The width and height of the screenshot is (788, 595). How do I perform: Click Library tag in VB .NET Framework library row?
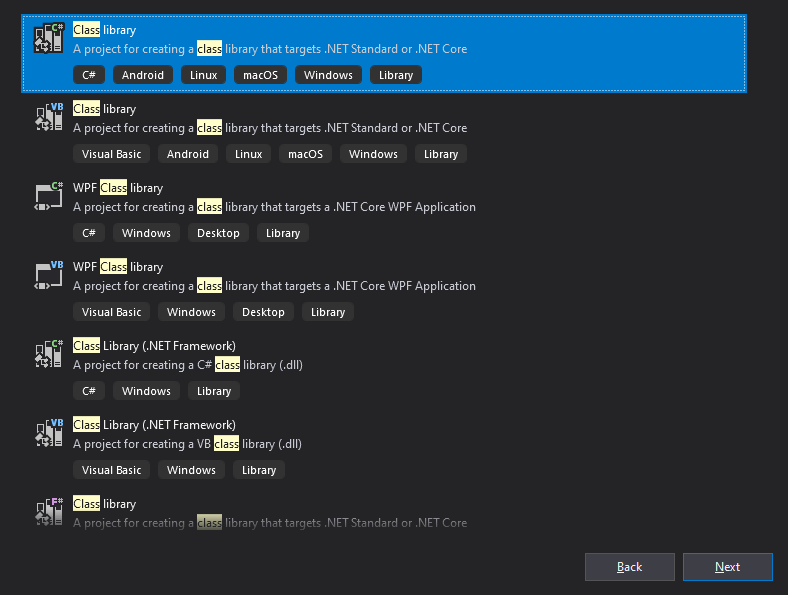[x=259, y=469]
